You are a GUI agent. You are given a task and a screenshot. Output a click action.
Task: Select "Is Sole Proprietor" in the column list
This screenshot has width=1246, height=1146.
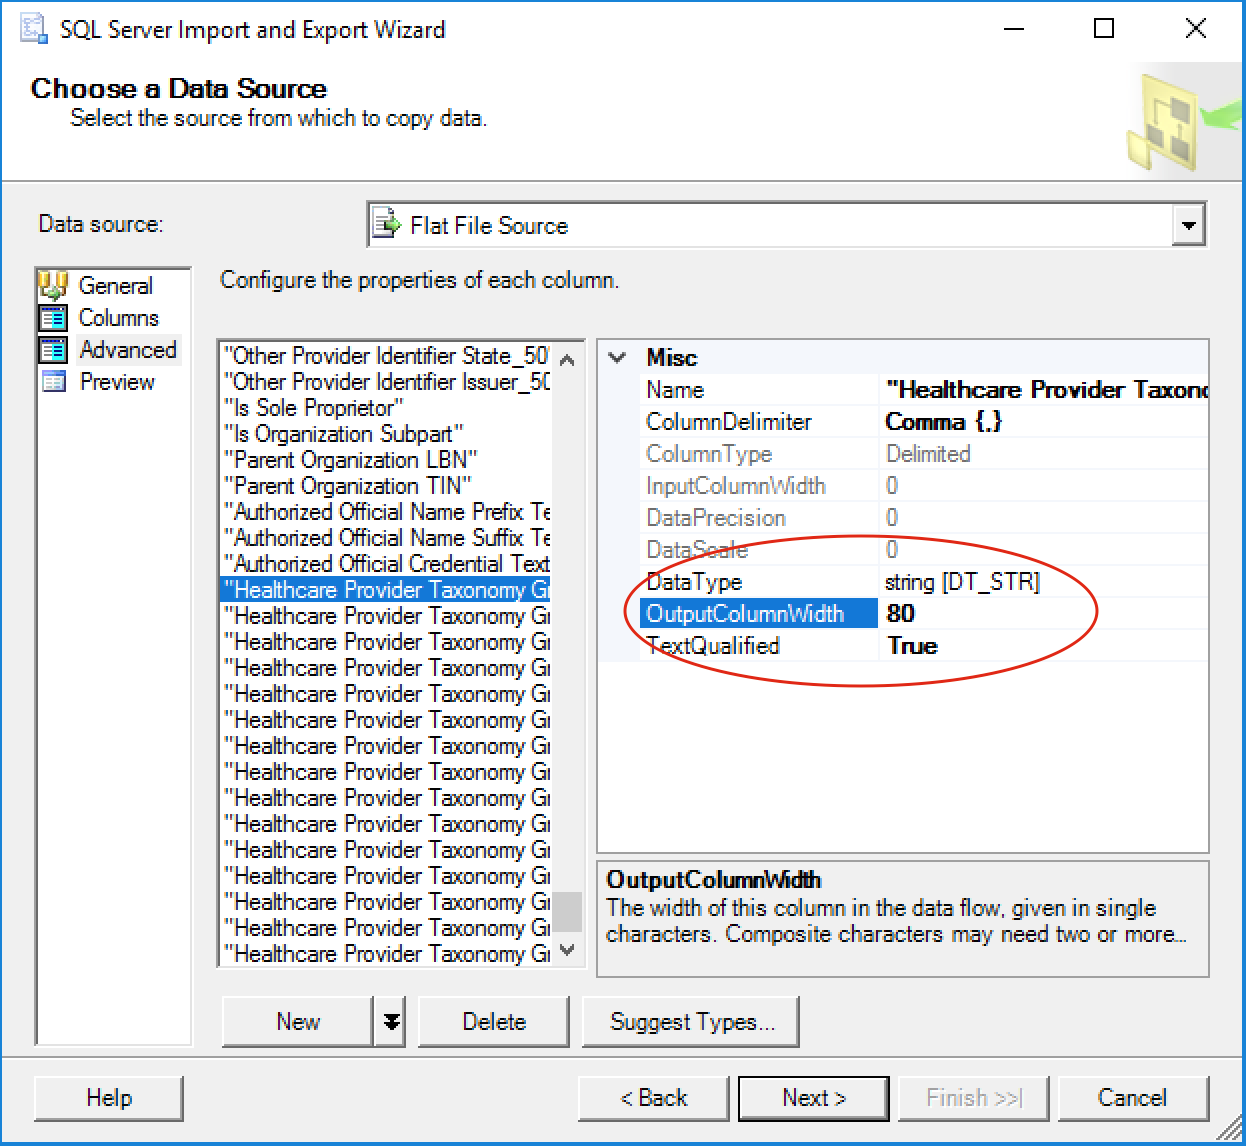click(313, 408)
